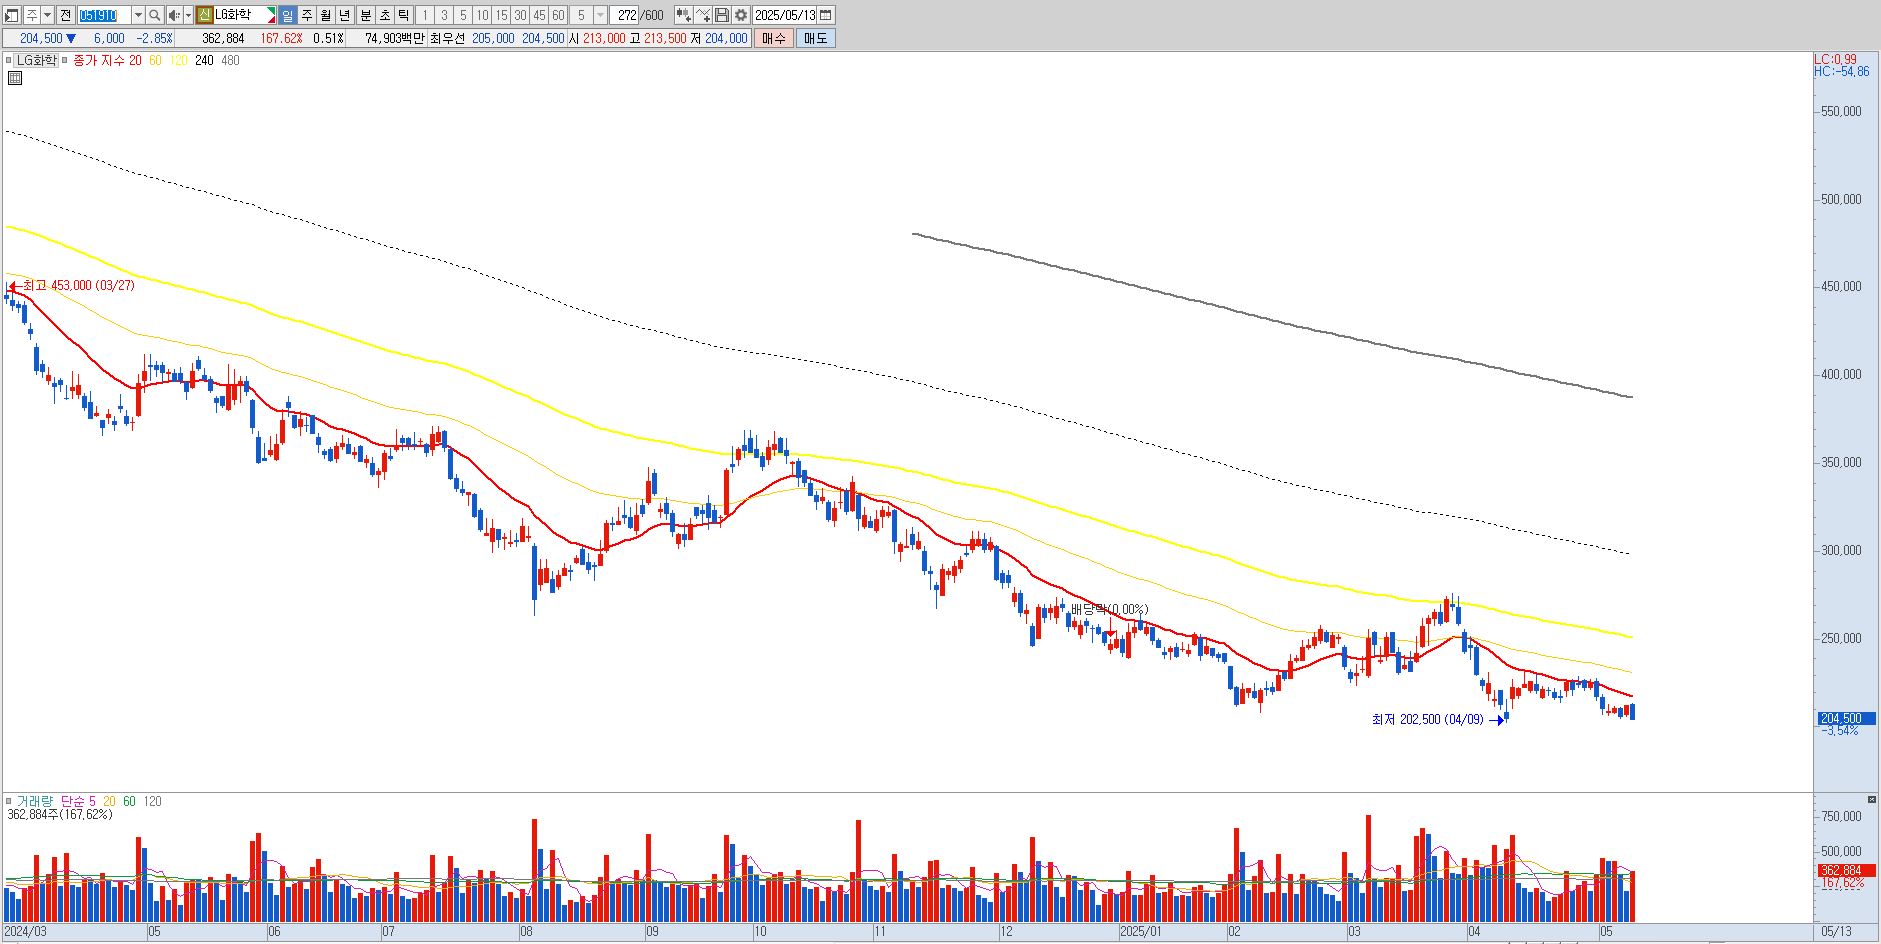Click the LG화학 chart legend label
The image size is (1881, 944).
[36, 60]
